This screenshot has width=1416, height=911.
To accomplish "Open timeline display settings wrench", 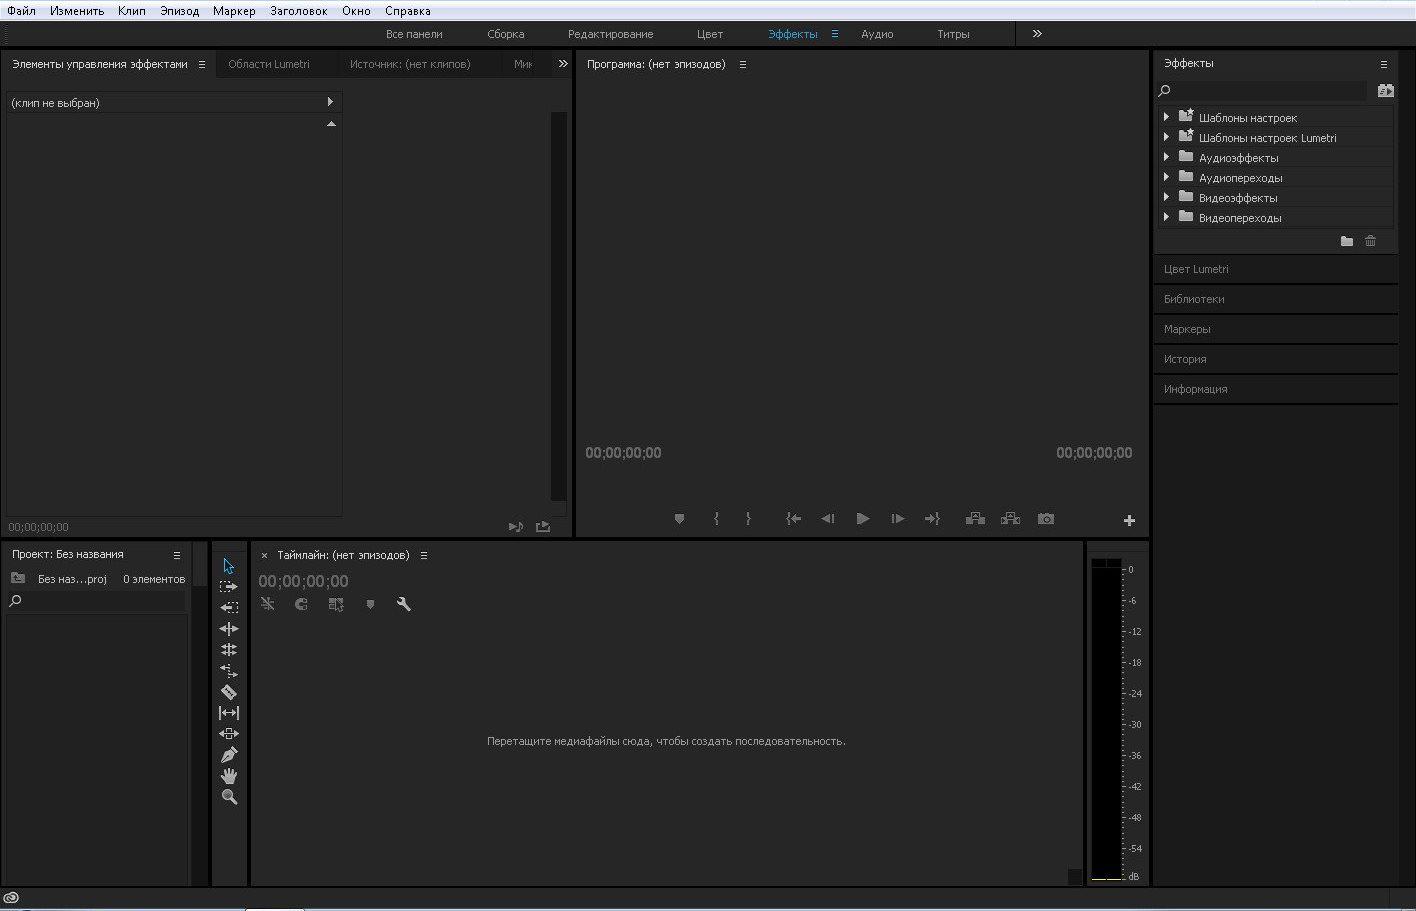I will [x=404, y=604].
